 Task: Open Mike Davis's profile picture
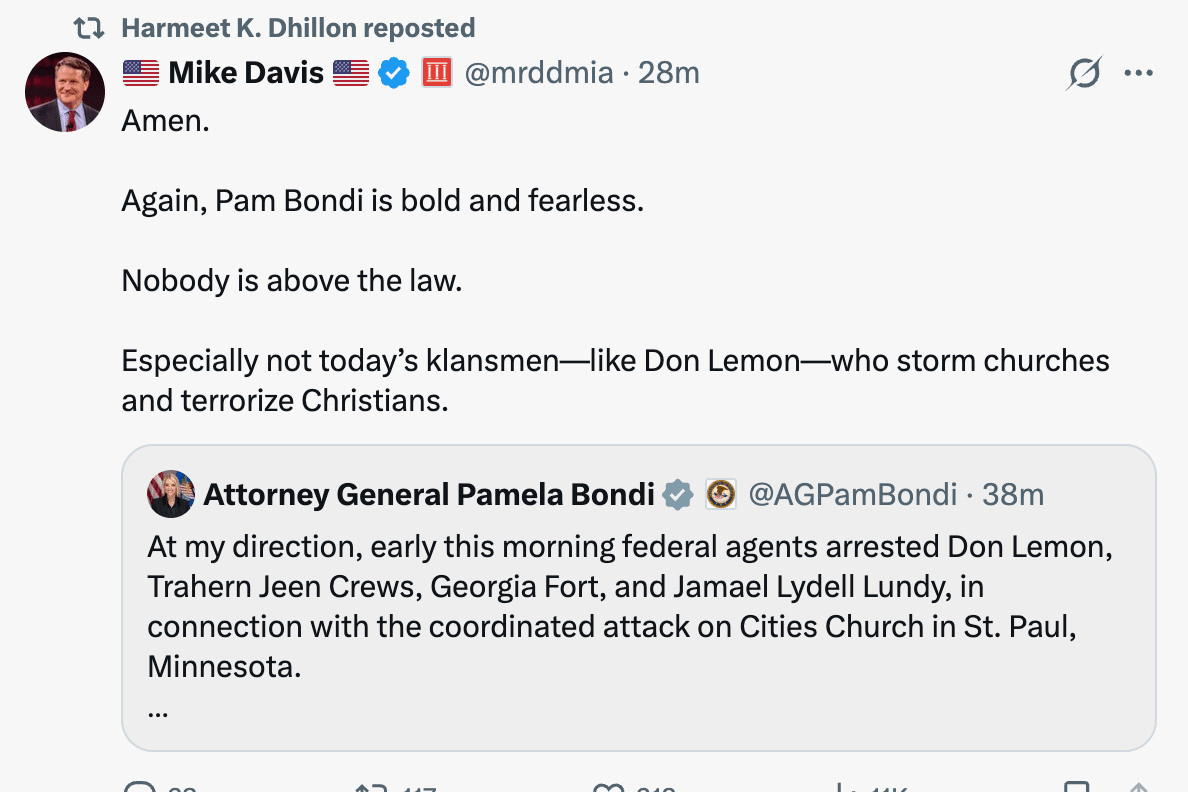coord(65,92)
